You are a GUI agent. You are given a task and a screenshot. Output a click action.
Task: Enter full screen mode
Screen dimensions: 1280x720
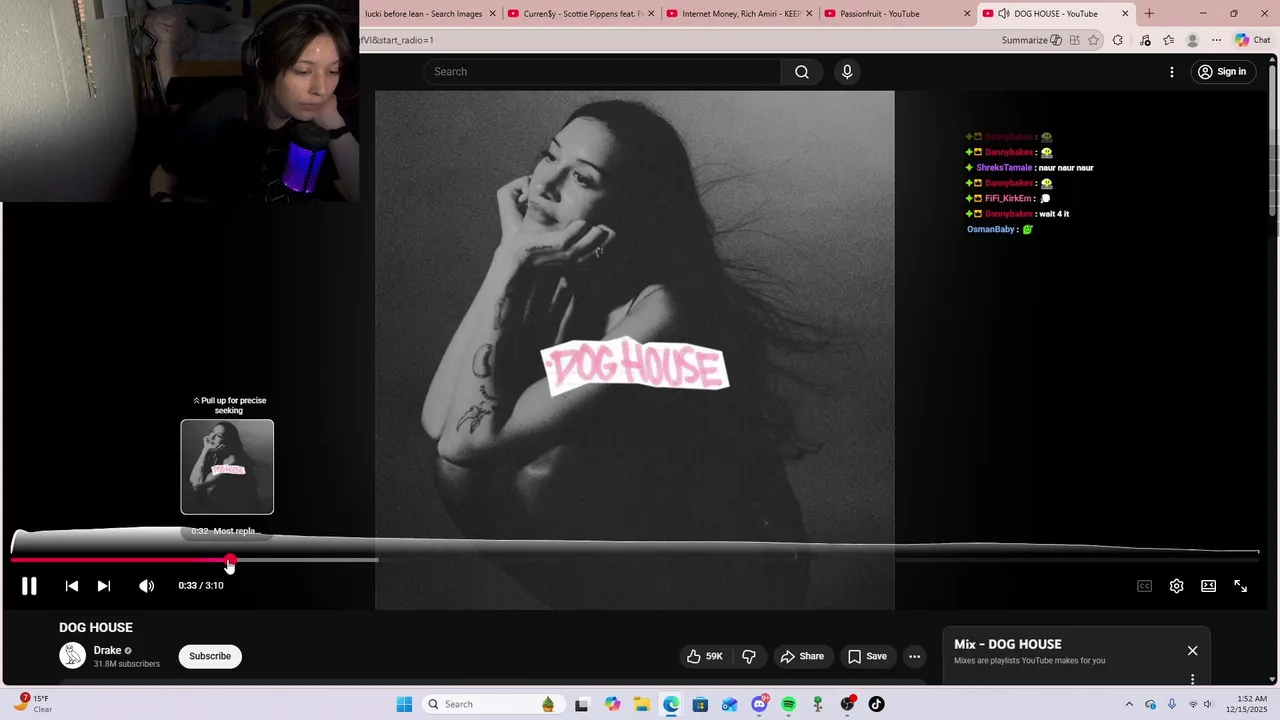(x=1241, y=586)
